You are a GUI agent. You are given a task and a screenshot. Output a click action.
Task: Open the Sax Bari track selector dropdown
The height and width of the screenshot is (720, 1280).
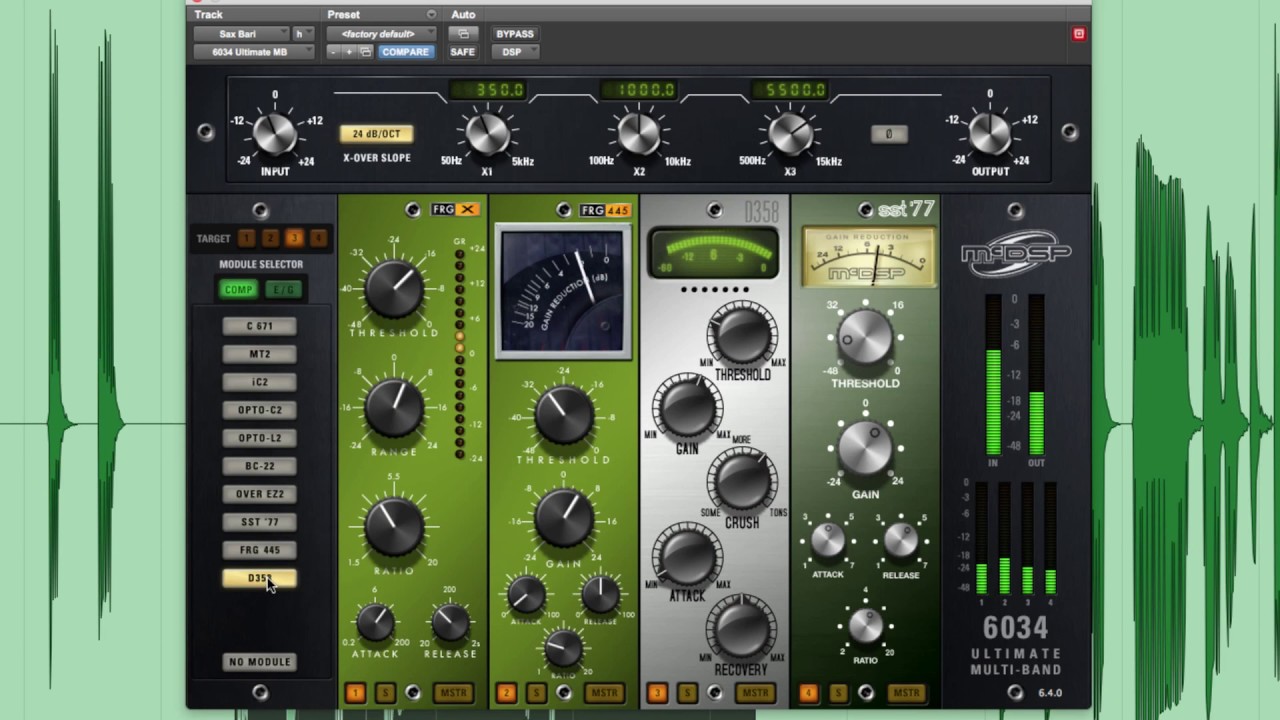240,34
